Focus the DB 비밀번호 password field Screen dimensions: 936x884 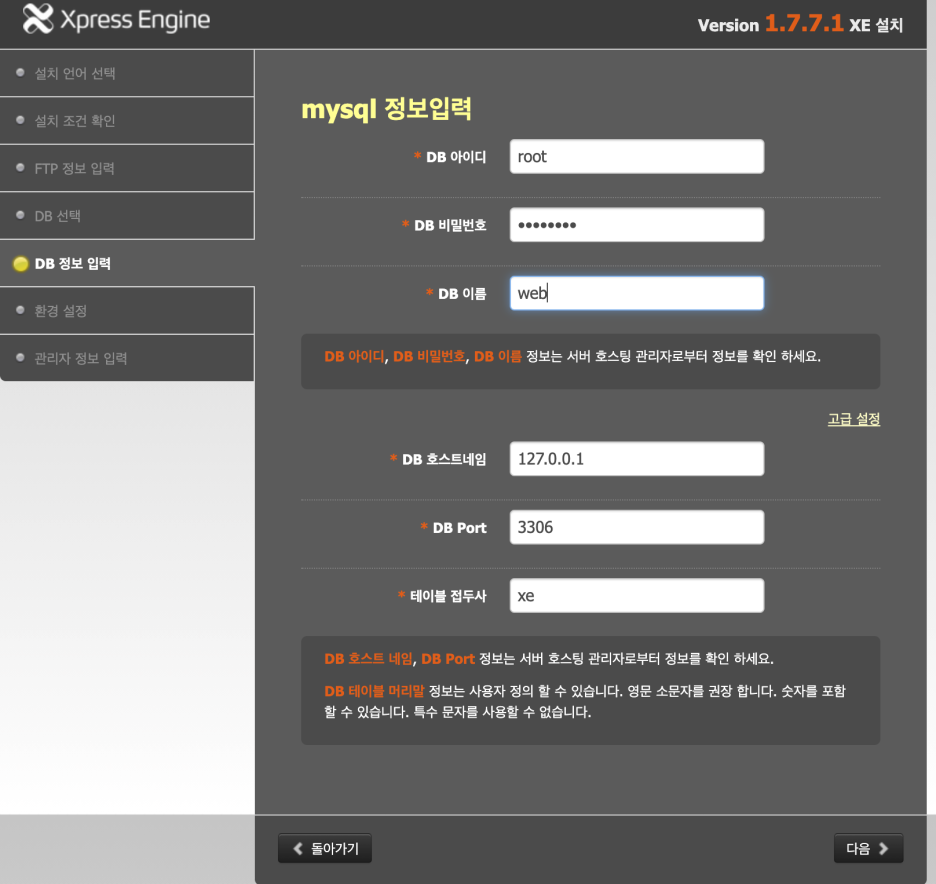pyautogui.click(x=636, y=225)
